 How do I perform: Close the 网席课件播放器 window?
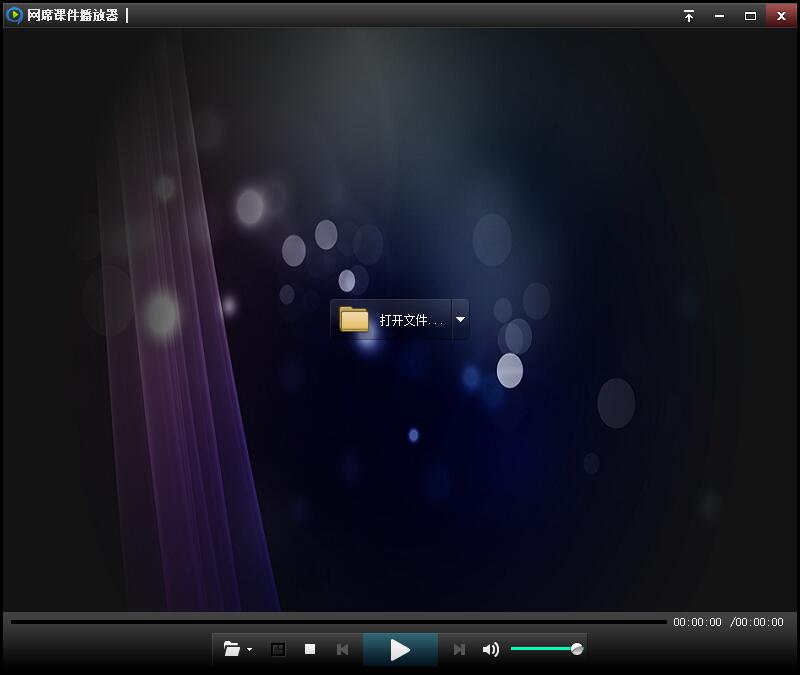pos(781,16)
